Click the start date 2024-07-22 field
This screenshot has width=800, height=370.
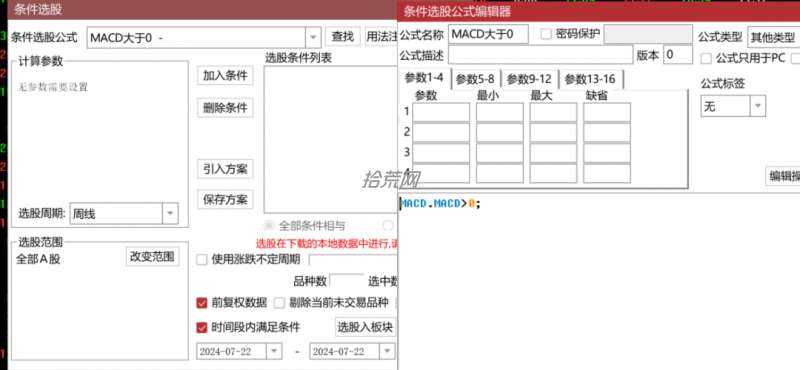[x=232, y=352]
